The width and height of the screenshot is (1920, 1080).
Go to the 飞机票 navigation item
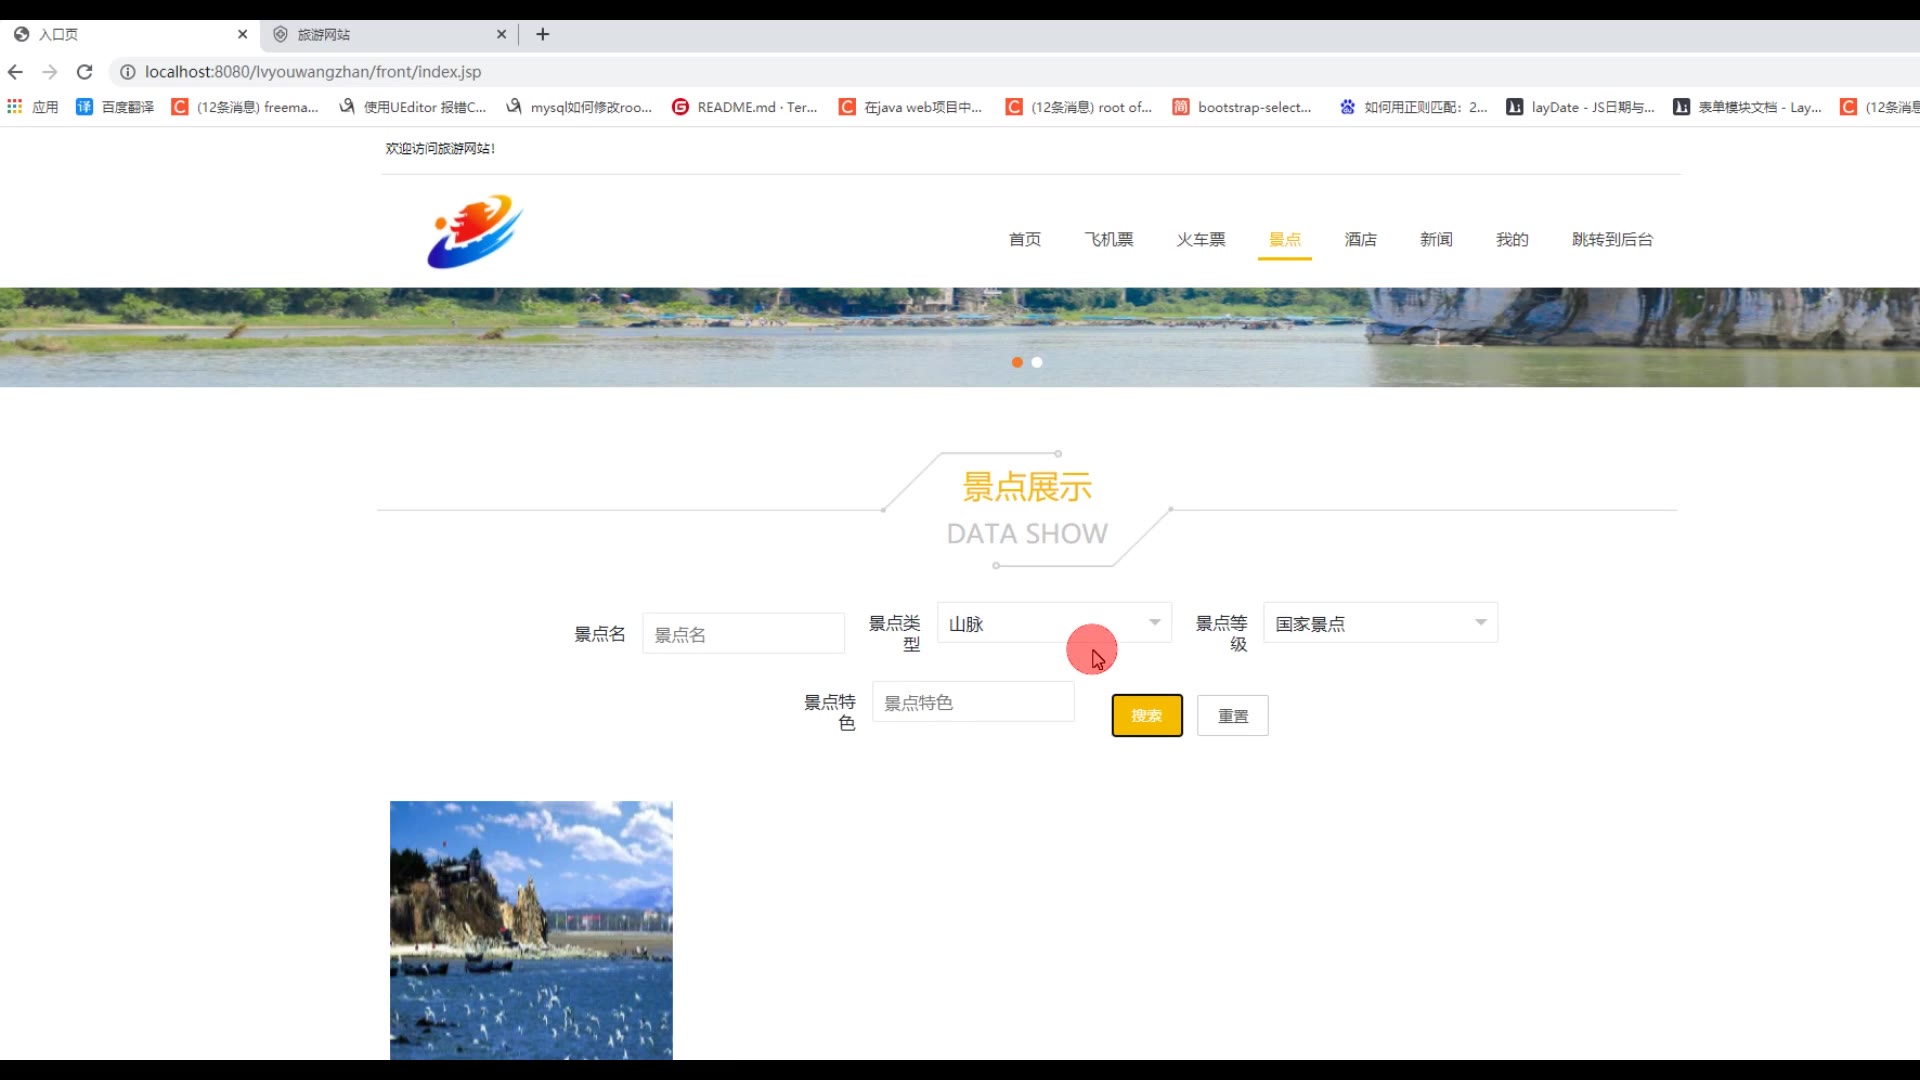1109,239
